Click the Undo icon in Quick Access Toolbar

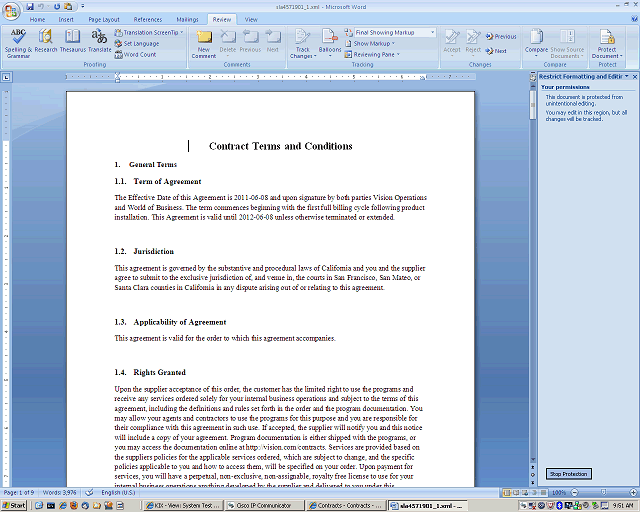(x=41, y=7)
